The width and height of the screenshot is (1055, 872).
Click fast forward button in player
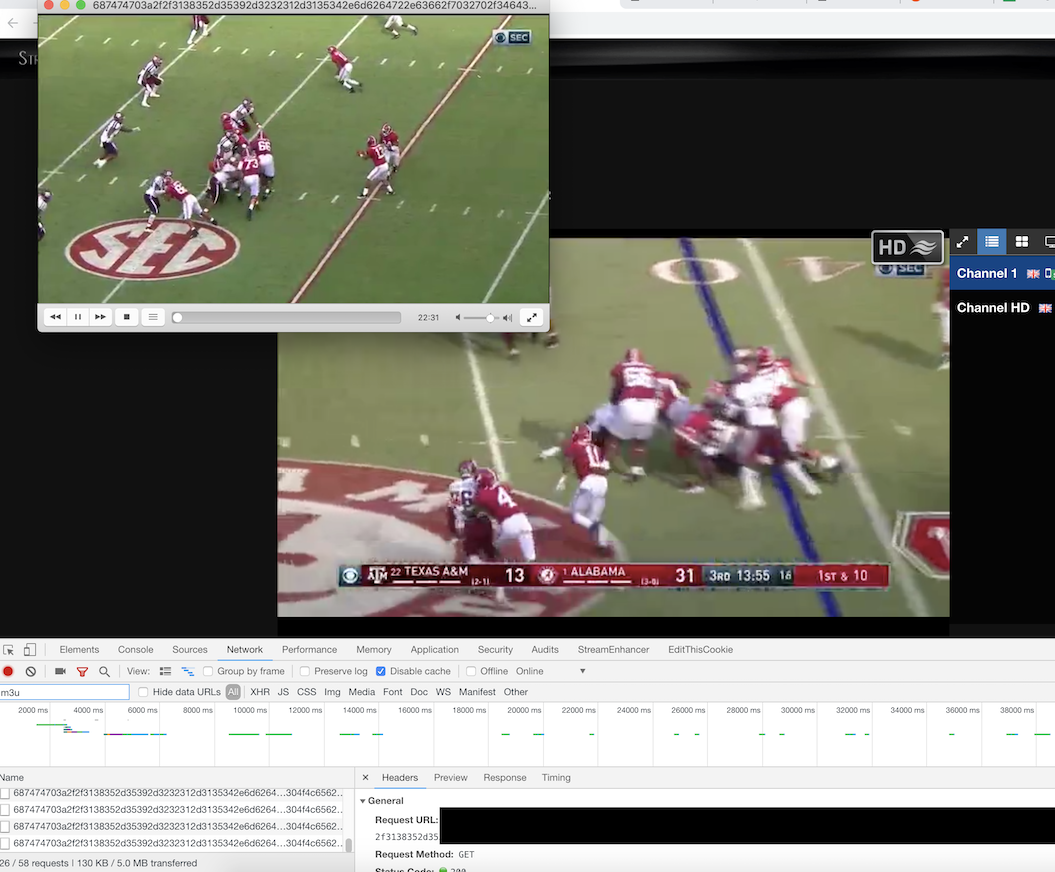pos(100,317)
